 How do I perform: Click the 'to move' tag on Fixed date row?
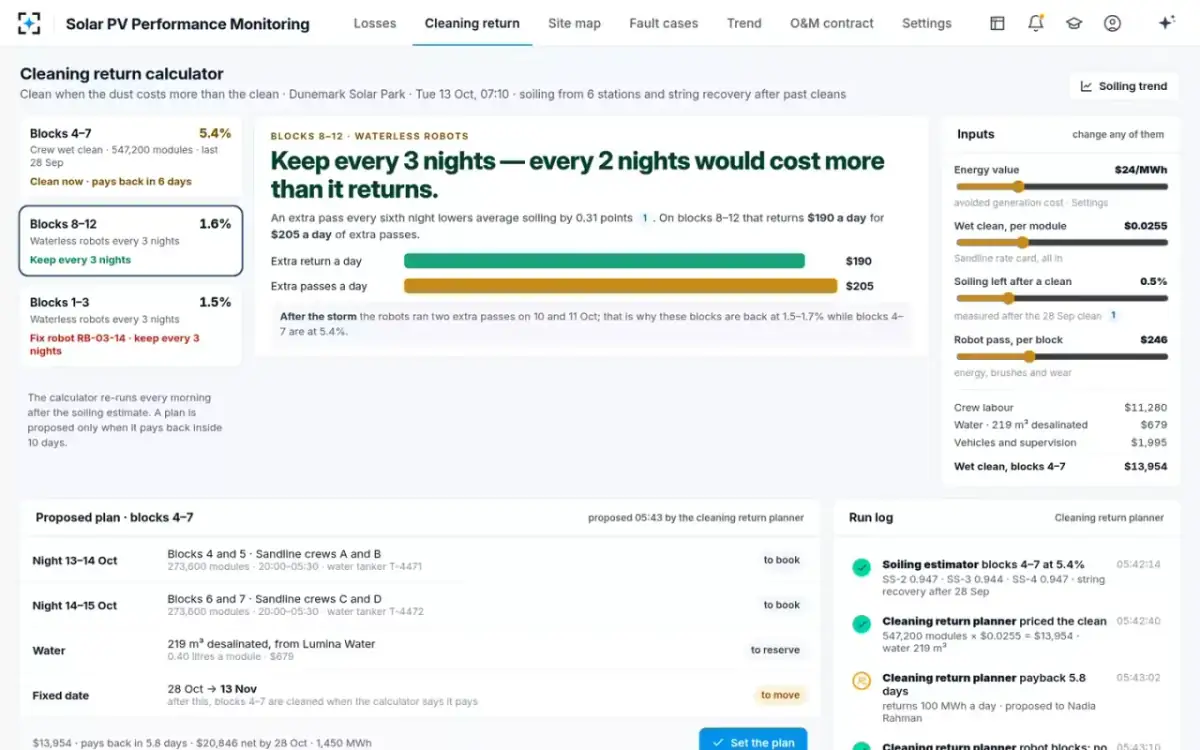pos(780,695)
